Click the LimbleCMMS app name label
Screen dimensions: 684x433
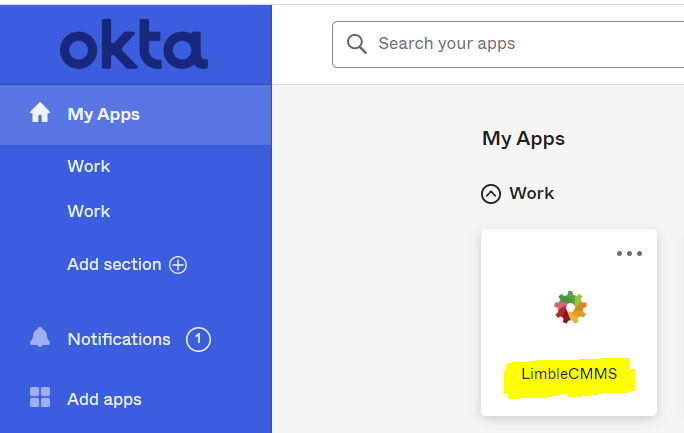569,375
